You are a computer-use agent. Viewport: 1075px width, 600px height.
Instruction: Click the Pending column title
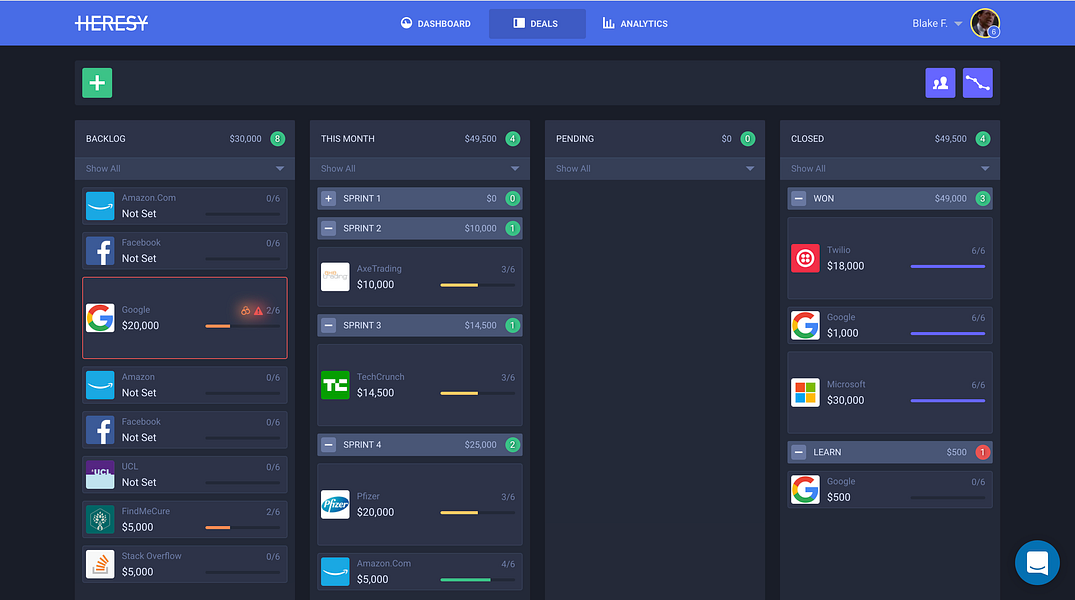[575, 139]
